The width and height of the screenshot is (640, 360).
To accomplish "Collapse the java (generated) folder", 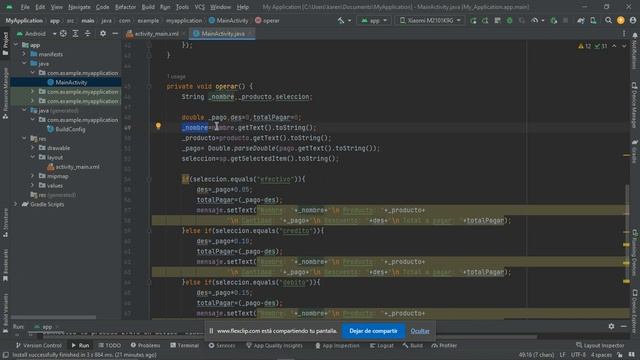I will coord(24,111).
